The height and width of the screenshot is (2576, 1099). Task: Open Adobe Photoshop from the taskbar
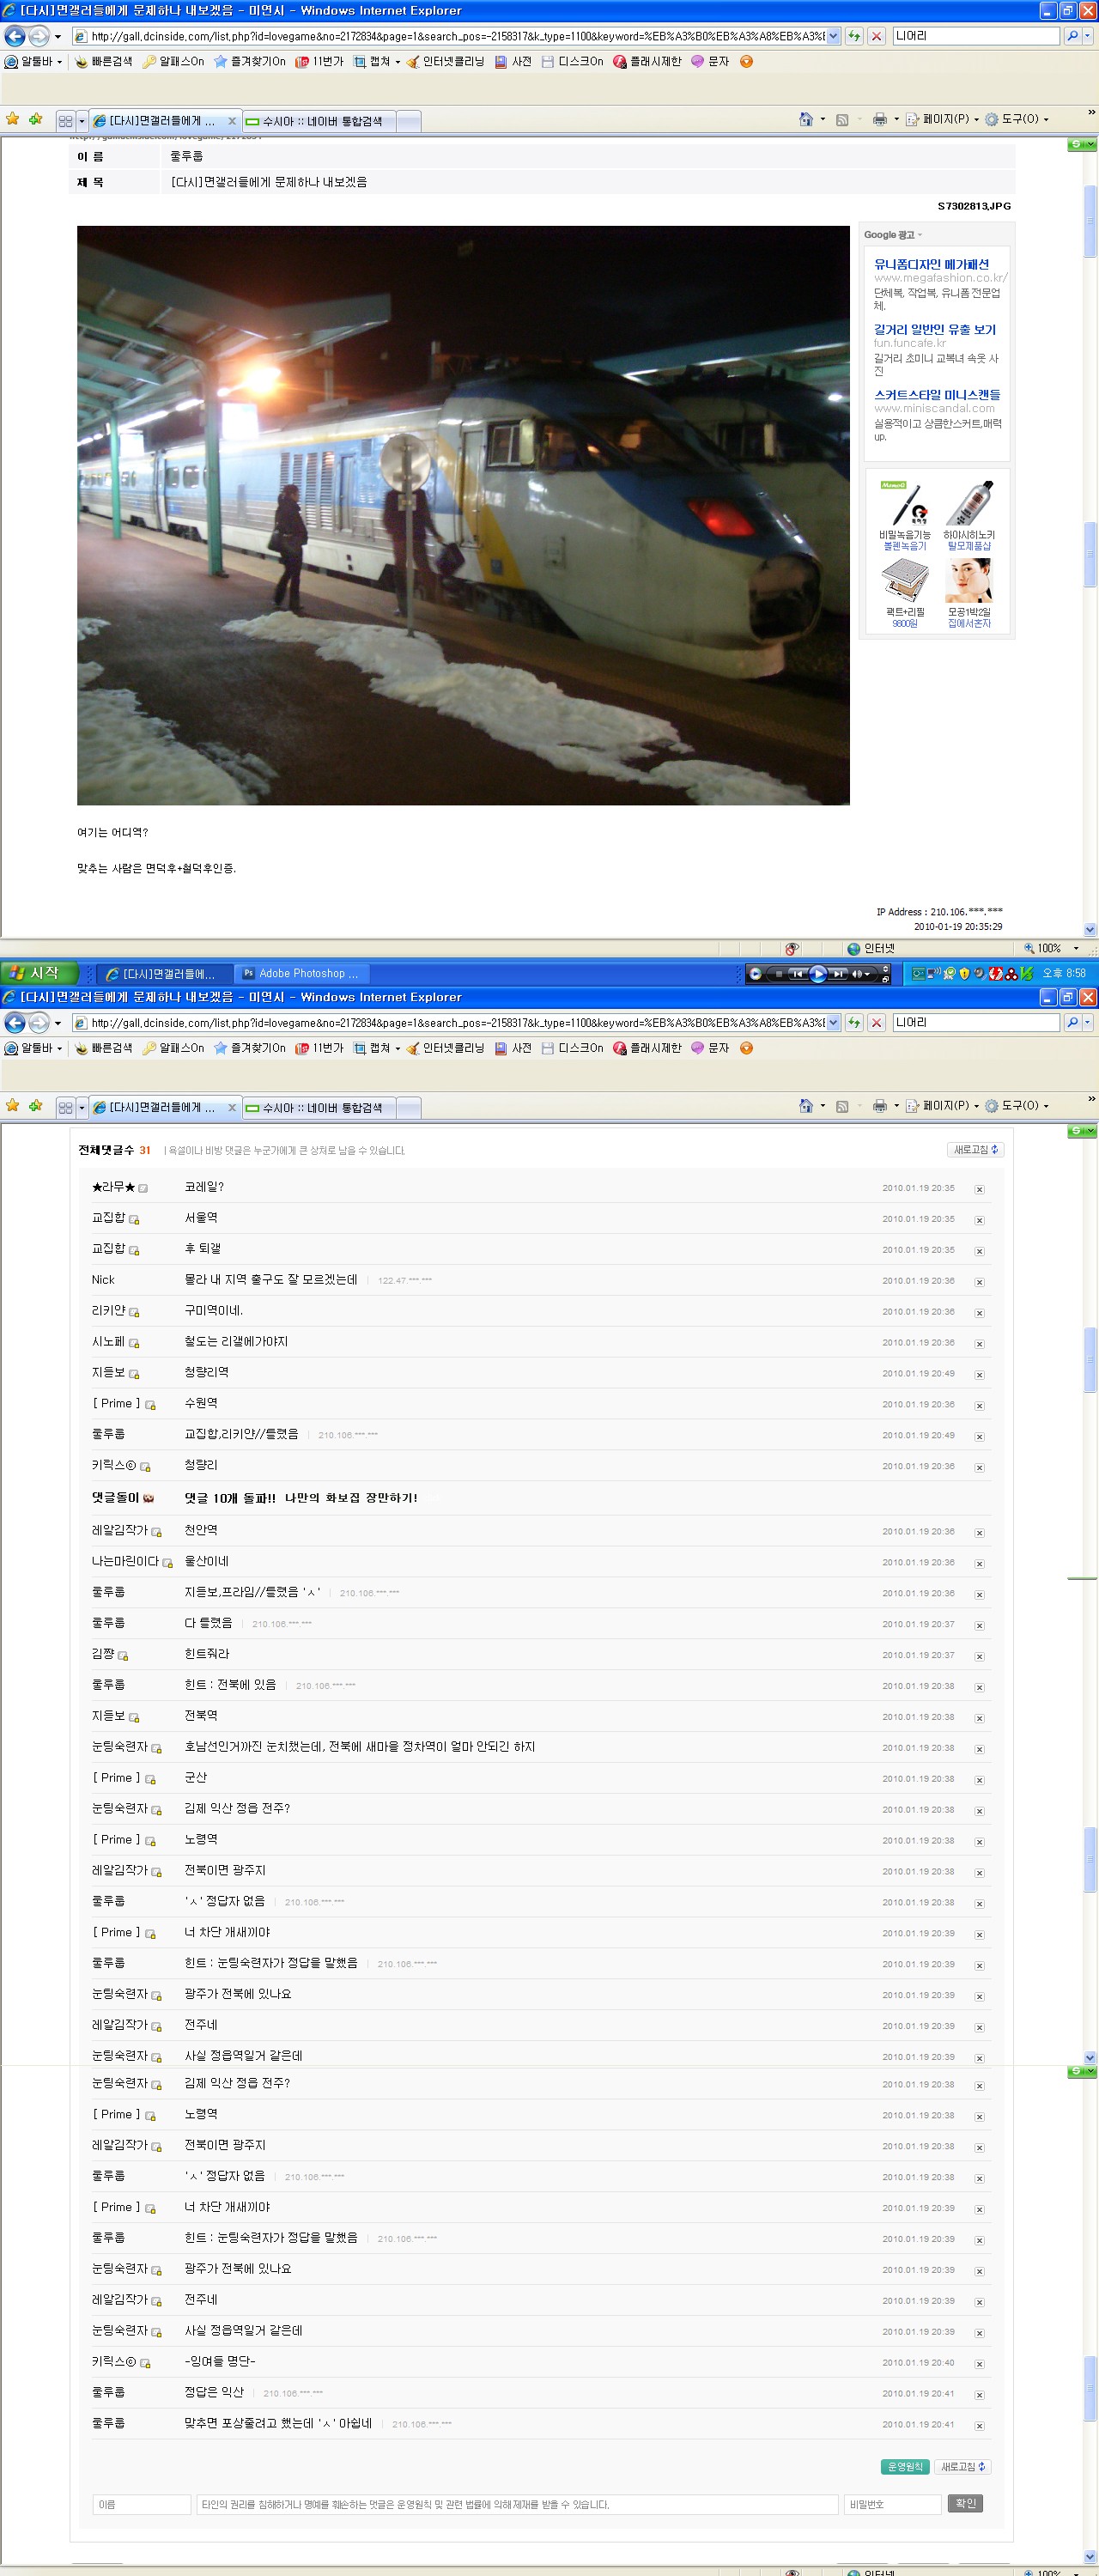click(x=301, y=973)
